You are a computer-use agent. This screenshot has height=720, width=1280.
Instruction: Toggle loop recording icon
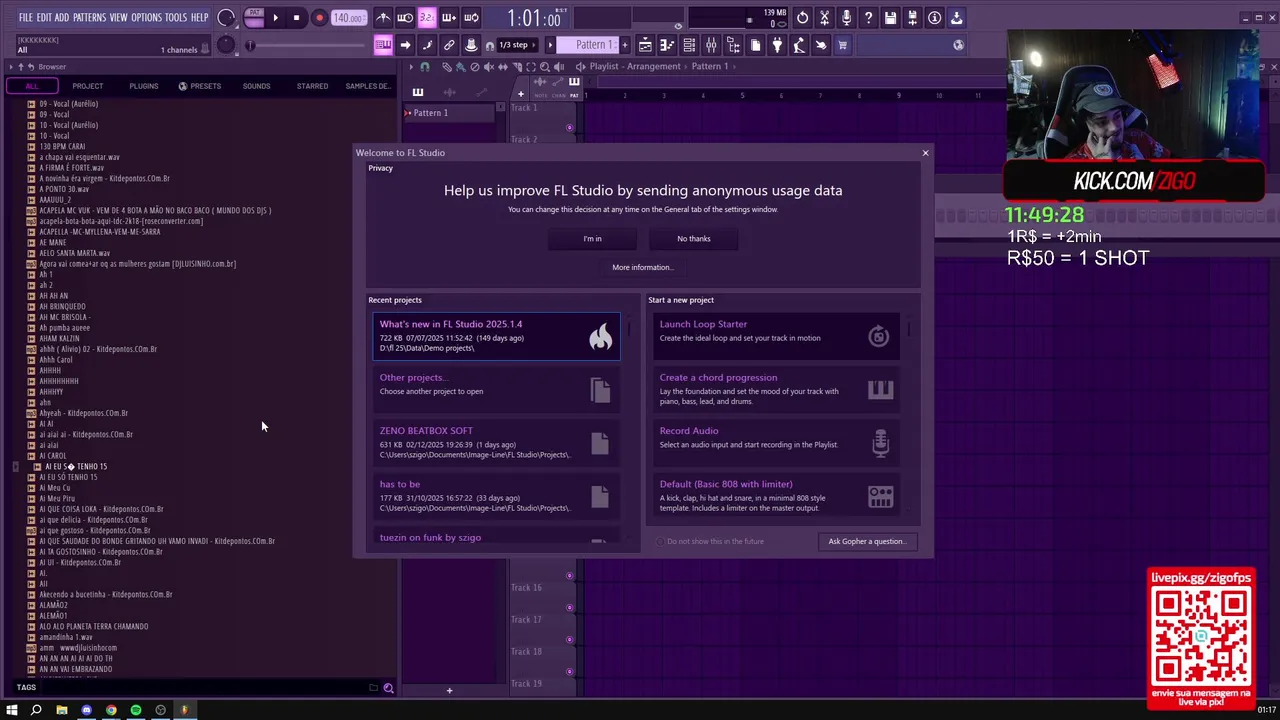pyautogui.click(x=471, y=18)
